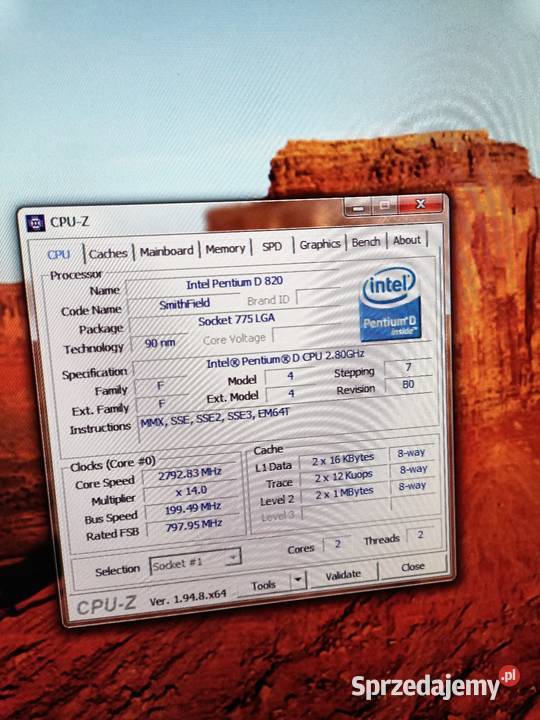Go to the Graphics tab
540x720 pixels.
point(320,244)
